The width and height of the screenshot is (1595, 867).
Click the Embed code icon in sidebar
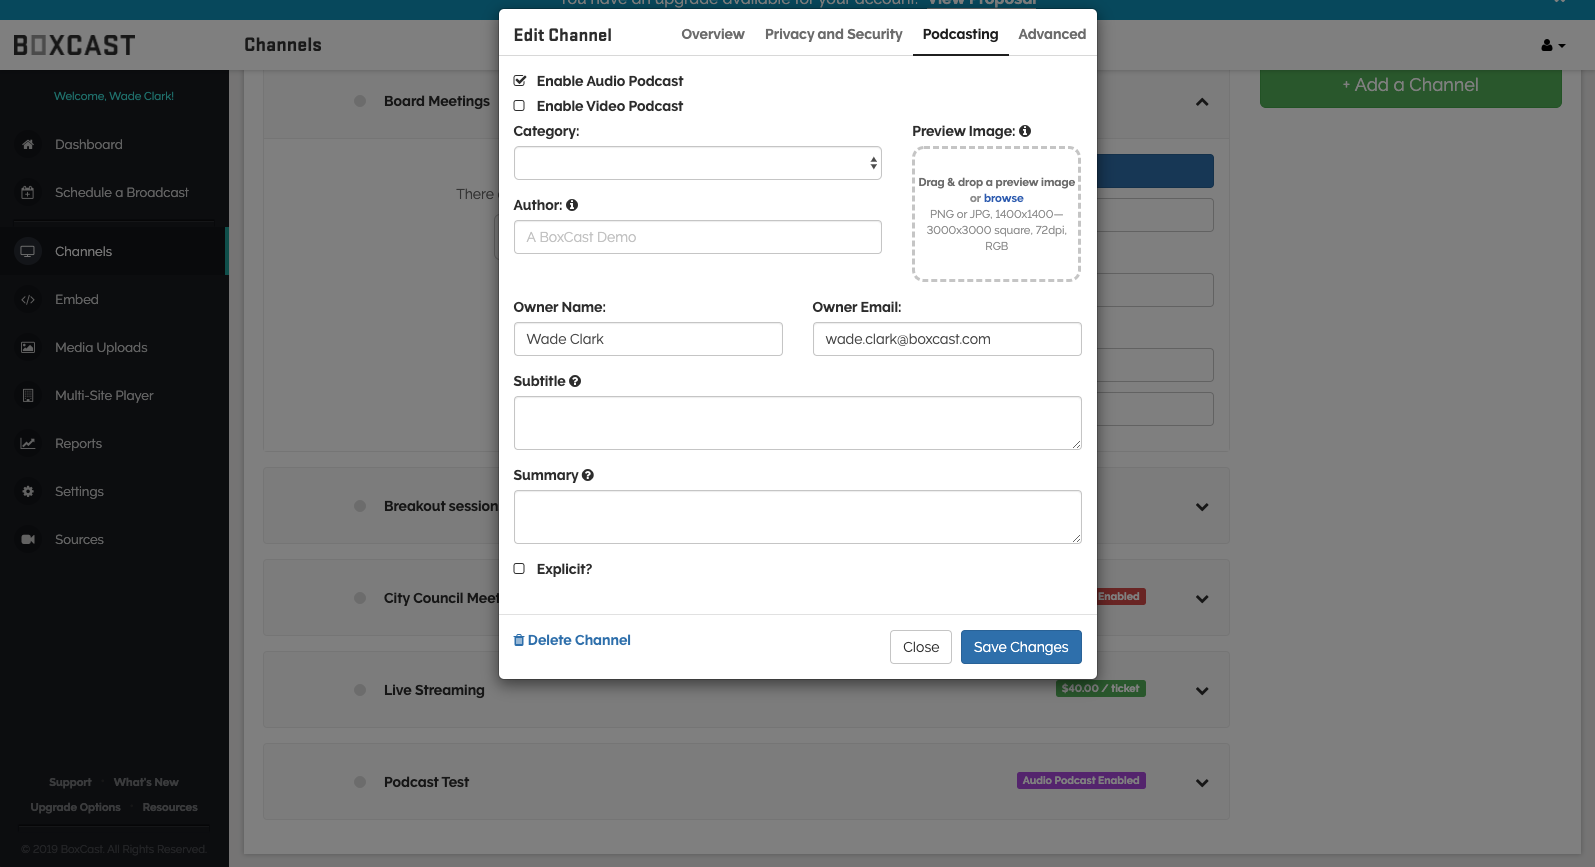[28, 300]
